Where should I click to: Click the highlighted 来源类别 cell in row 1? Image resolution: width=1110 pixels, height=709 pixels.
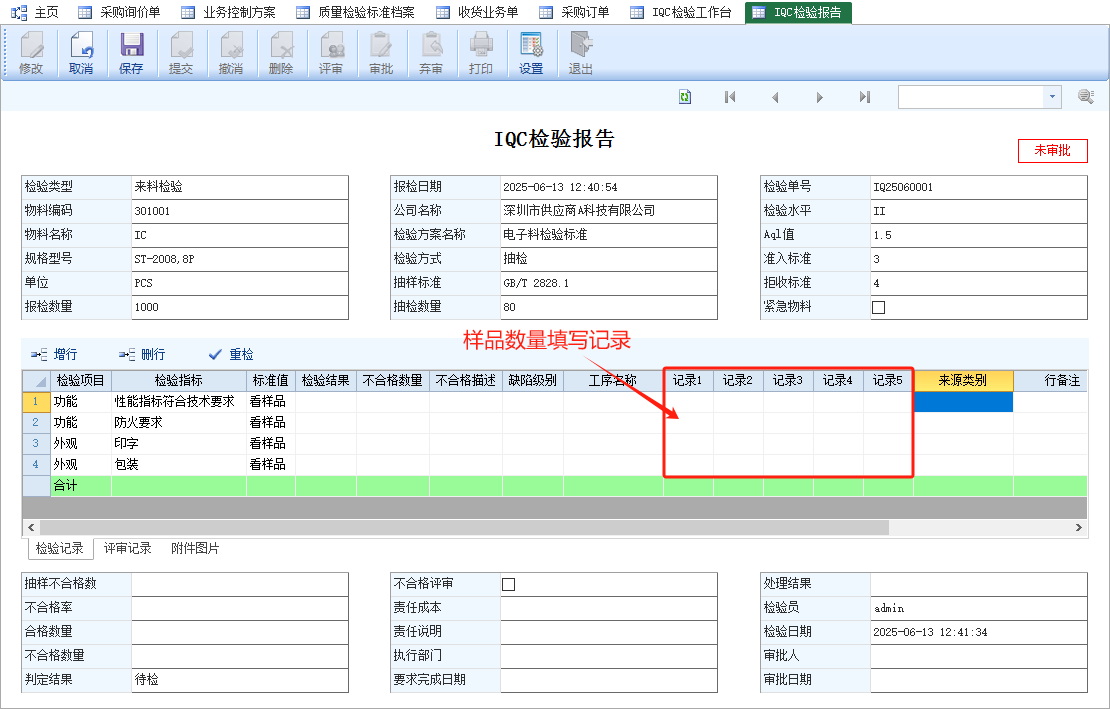click(963, 401)
